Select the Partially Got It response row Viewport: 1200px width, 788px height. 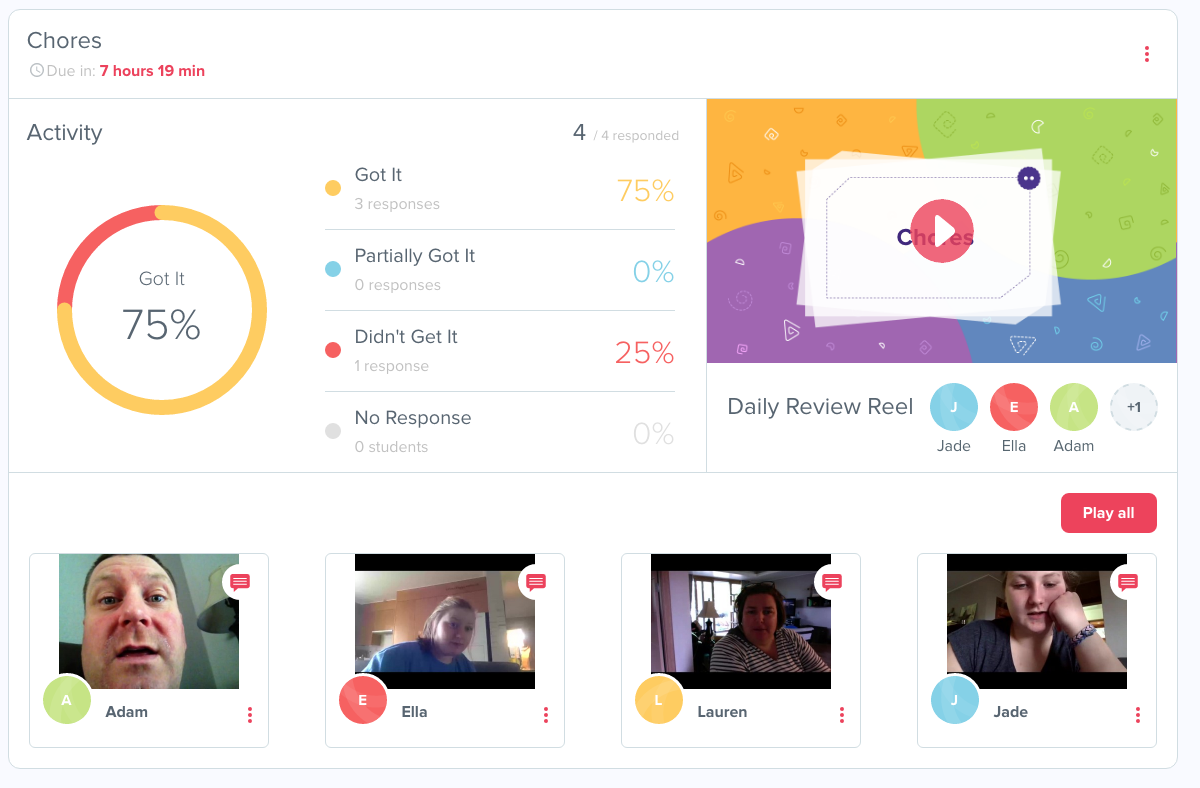click(x=500, y=270)
